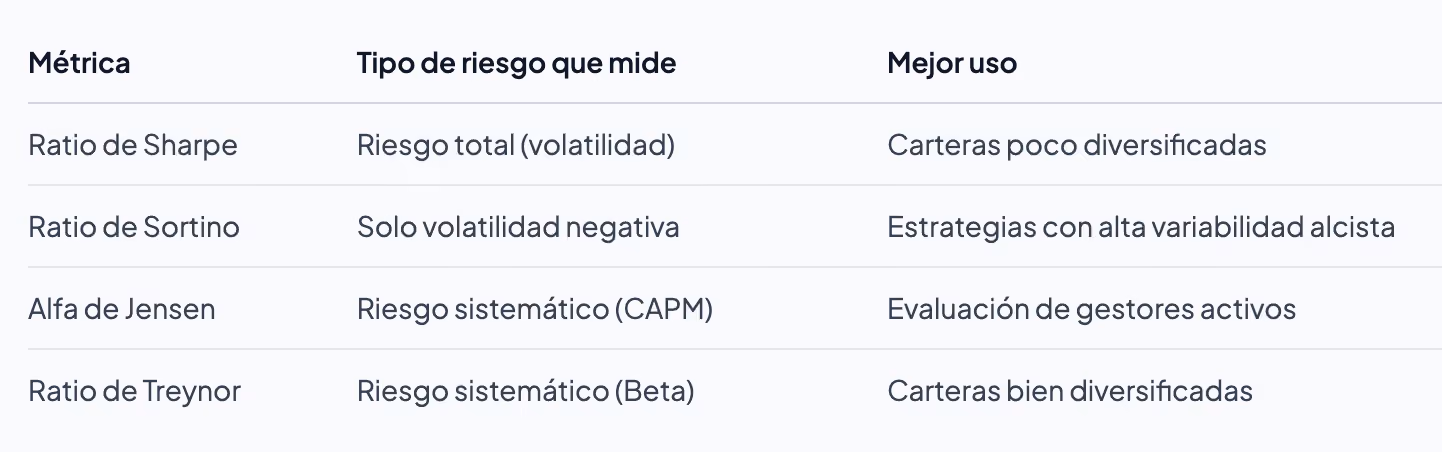Click the Tipo de riesgo que mide header
Viewport: 1442px width, 452px height.
point(516,64)
